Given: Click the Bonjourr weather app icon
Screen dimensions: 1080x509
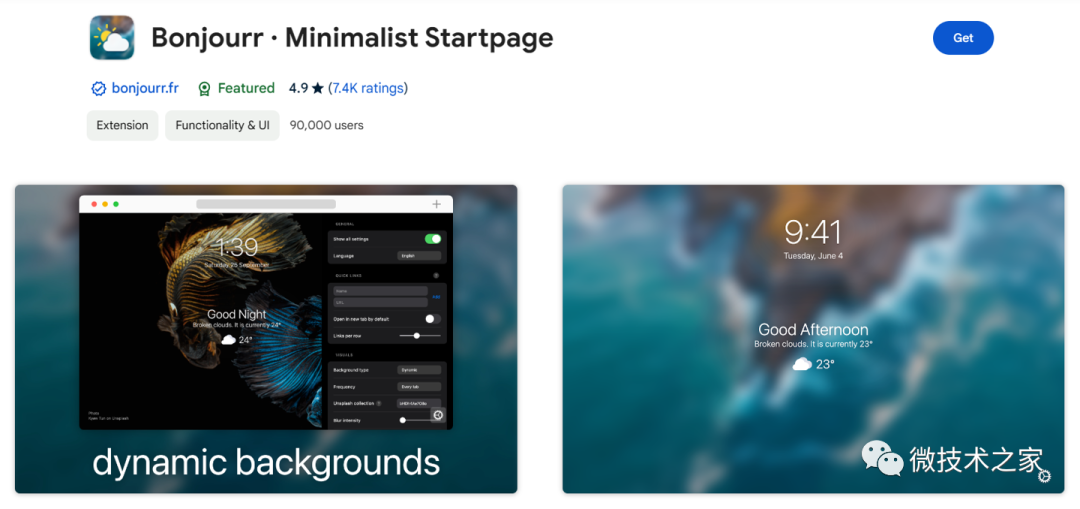Looking at the screenshot, I should coord(112,38).
